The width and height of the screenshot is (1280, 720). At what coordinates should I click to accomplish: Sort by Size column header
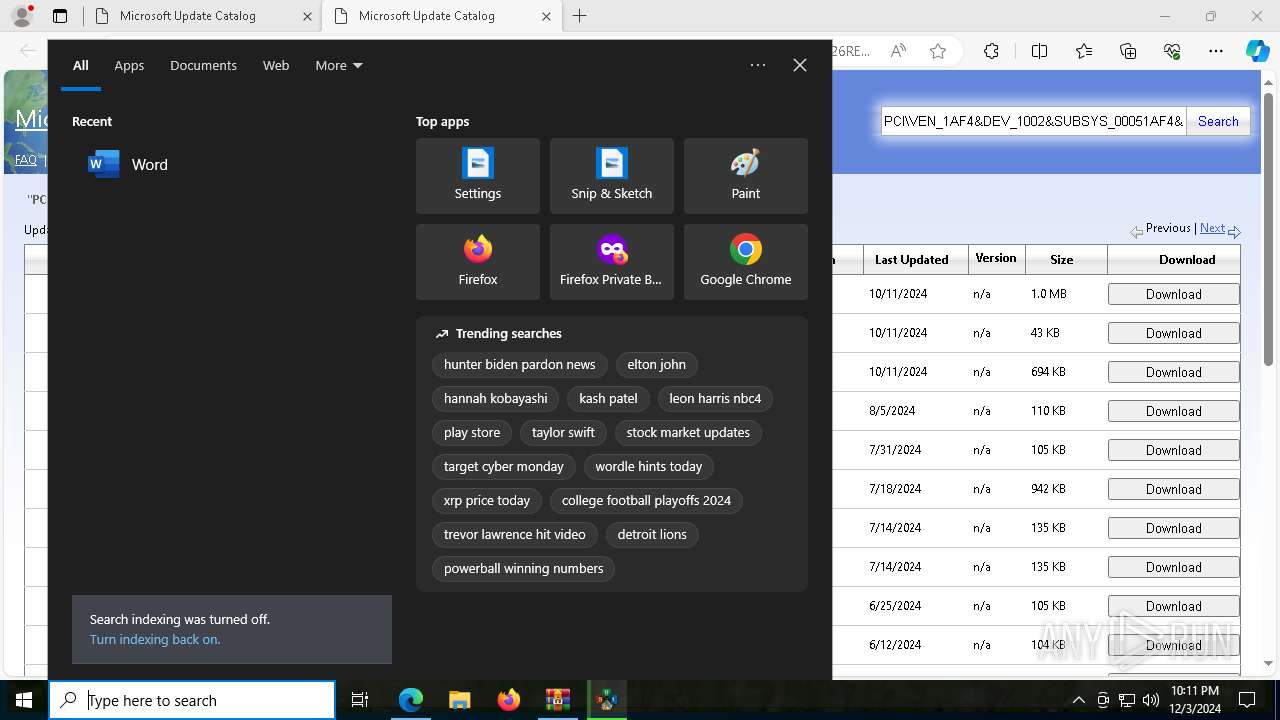[1062, 259]
